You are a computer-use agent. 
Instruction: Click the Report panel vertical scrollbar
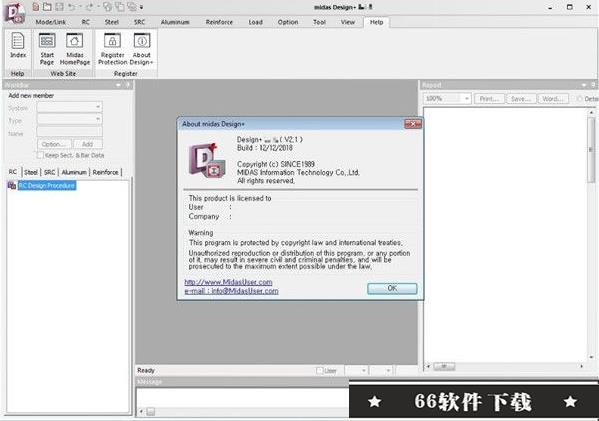coord(591,149)
